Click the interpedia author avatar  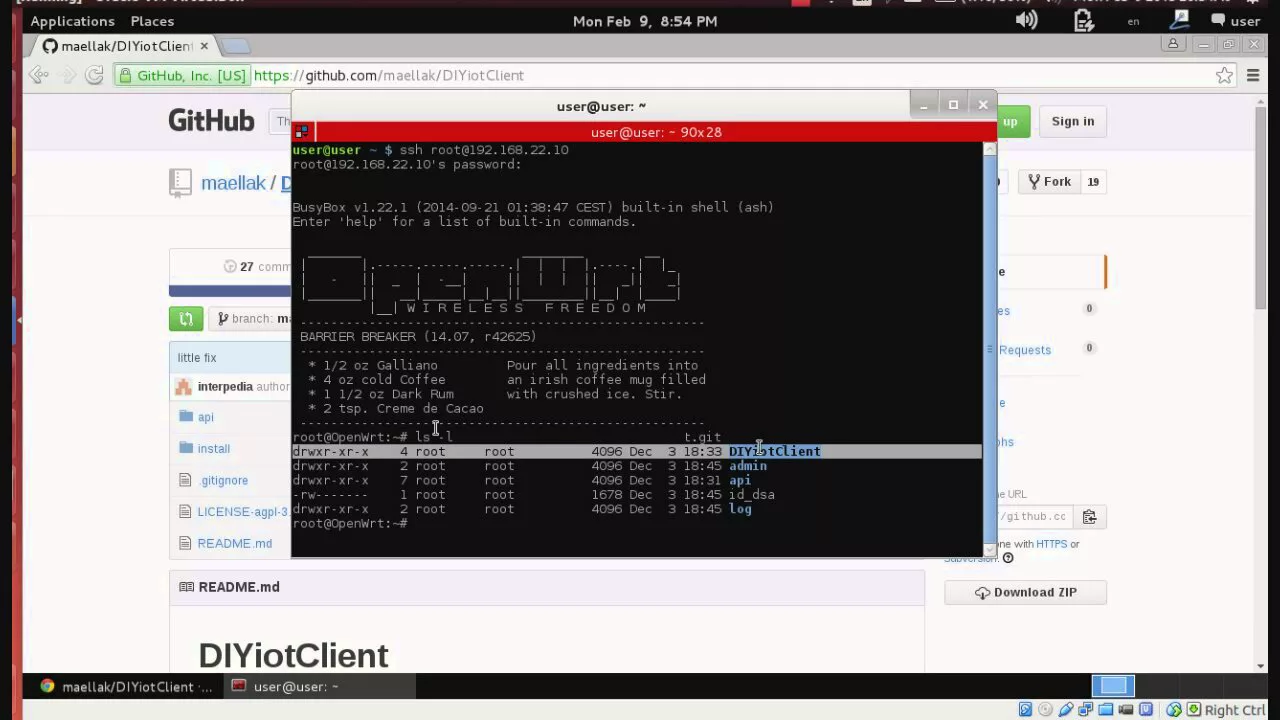(183, 387)
